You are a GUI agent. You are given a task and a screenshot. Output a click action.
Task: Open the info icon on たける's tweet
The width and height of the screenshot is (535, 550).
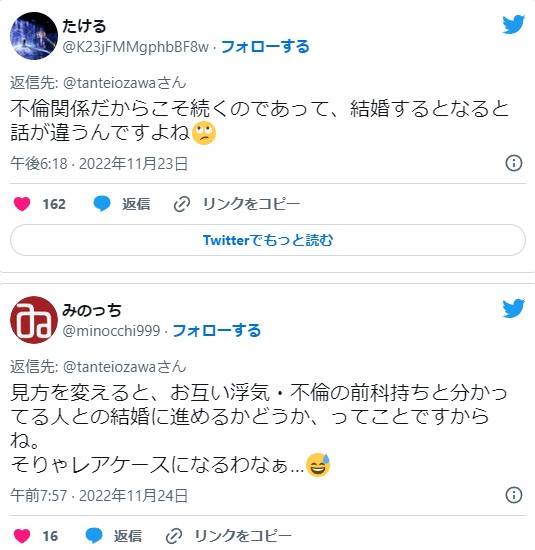[x=514, y=163]
